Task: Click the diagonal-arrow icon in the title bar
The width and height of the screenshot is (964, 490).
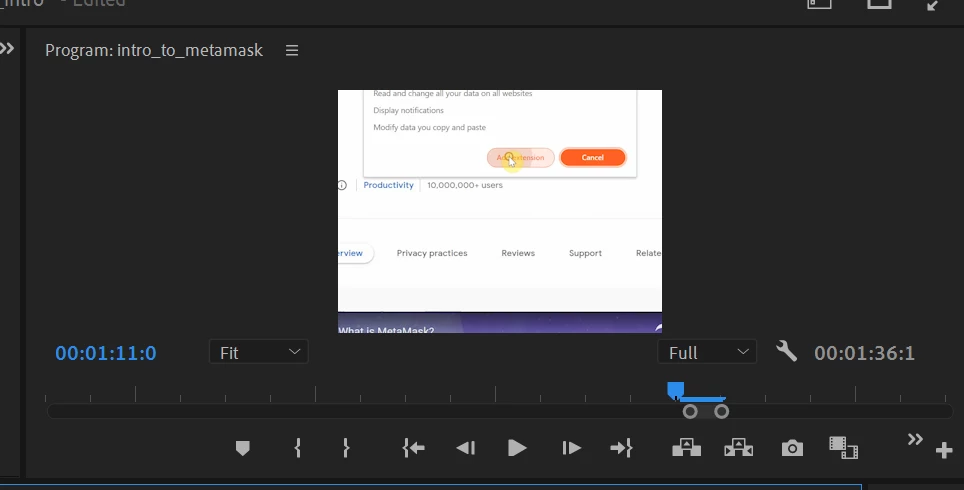Action: pyautogui.click(x=933, y=5)
